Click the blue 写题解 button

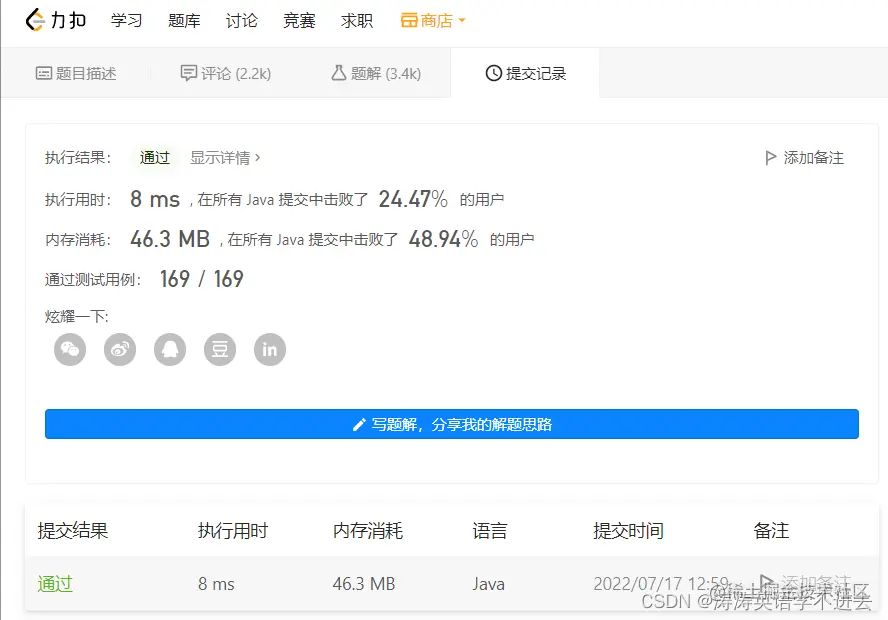point(452,423)
